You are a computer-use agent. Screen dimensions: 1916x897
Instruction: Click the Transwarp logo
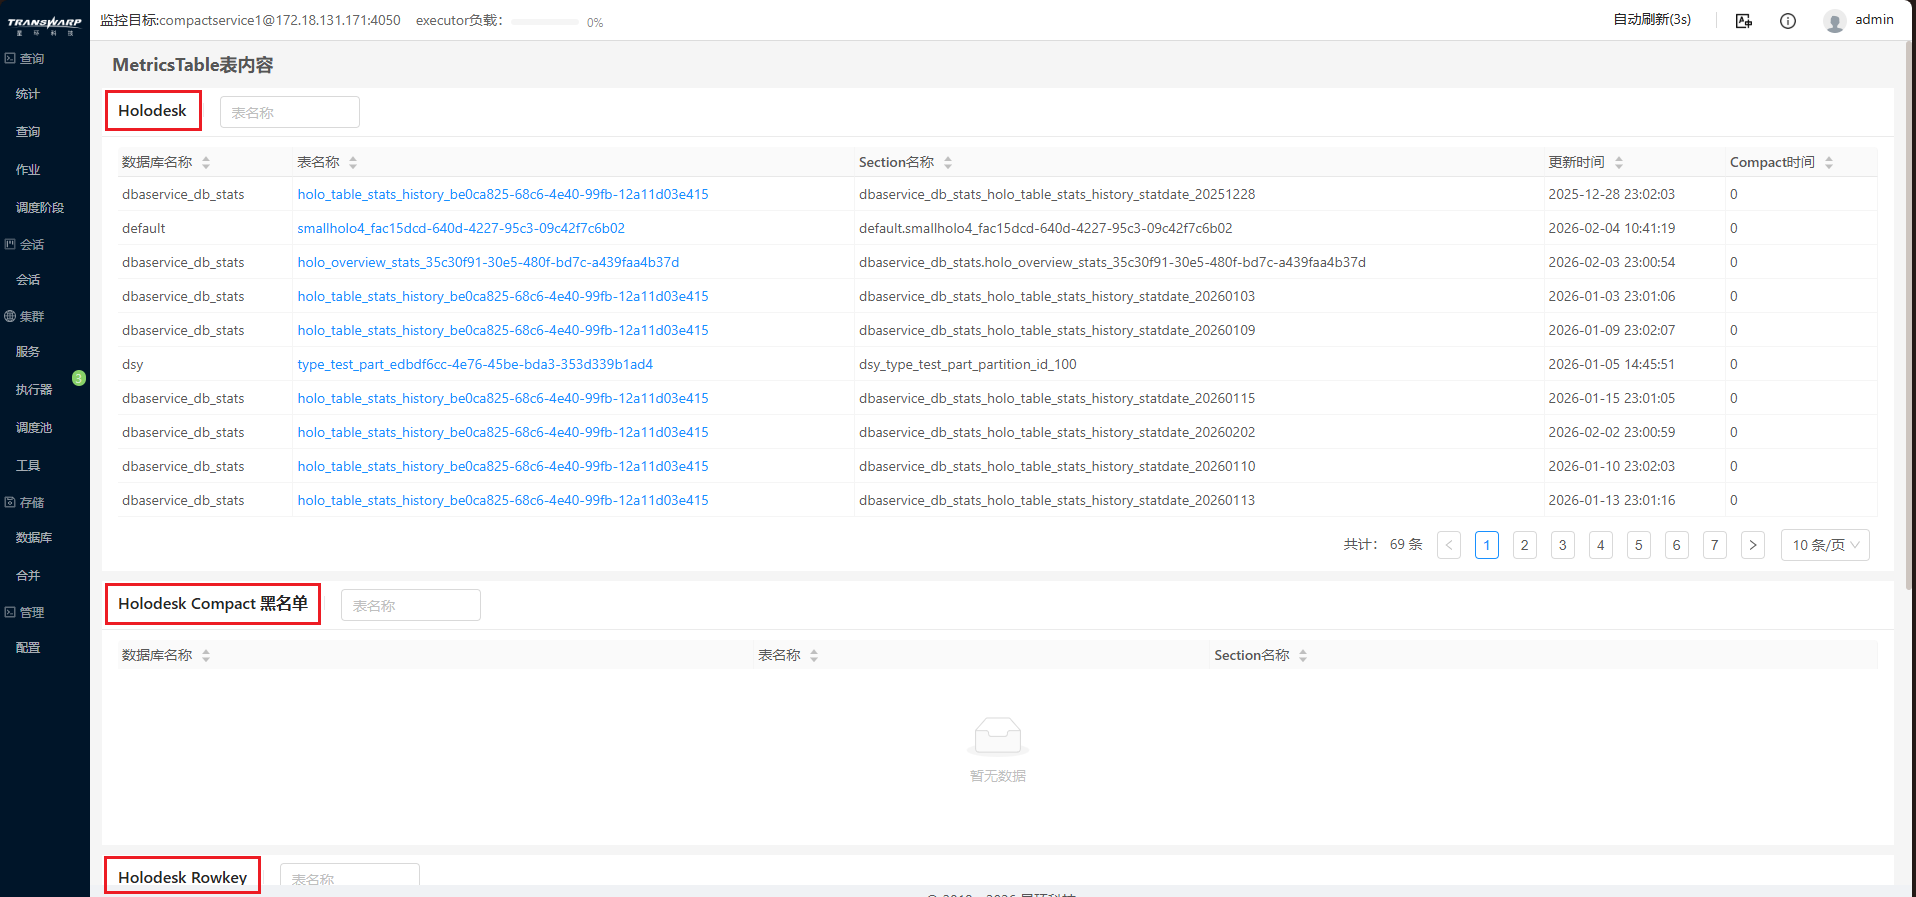click(45, 24)
